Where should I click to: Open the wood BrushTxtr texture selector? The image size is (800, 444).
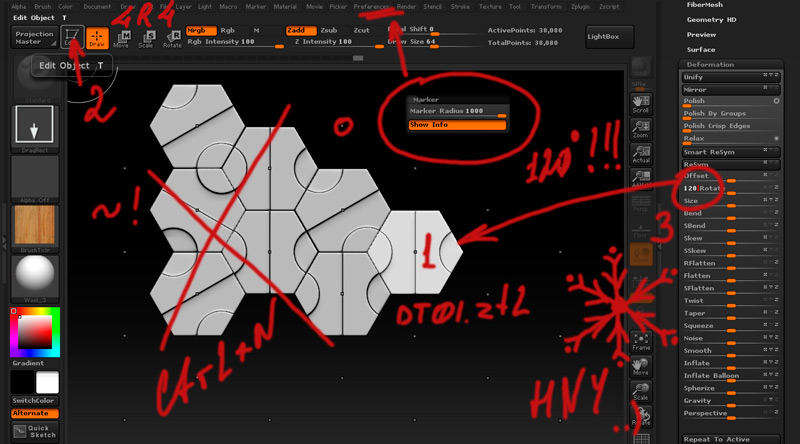coord(35,228)
